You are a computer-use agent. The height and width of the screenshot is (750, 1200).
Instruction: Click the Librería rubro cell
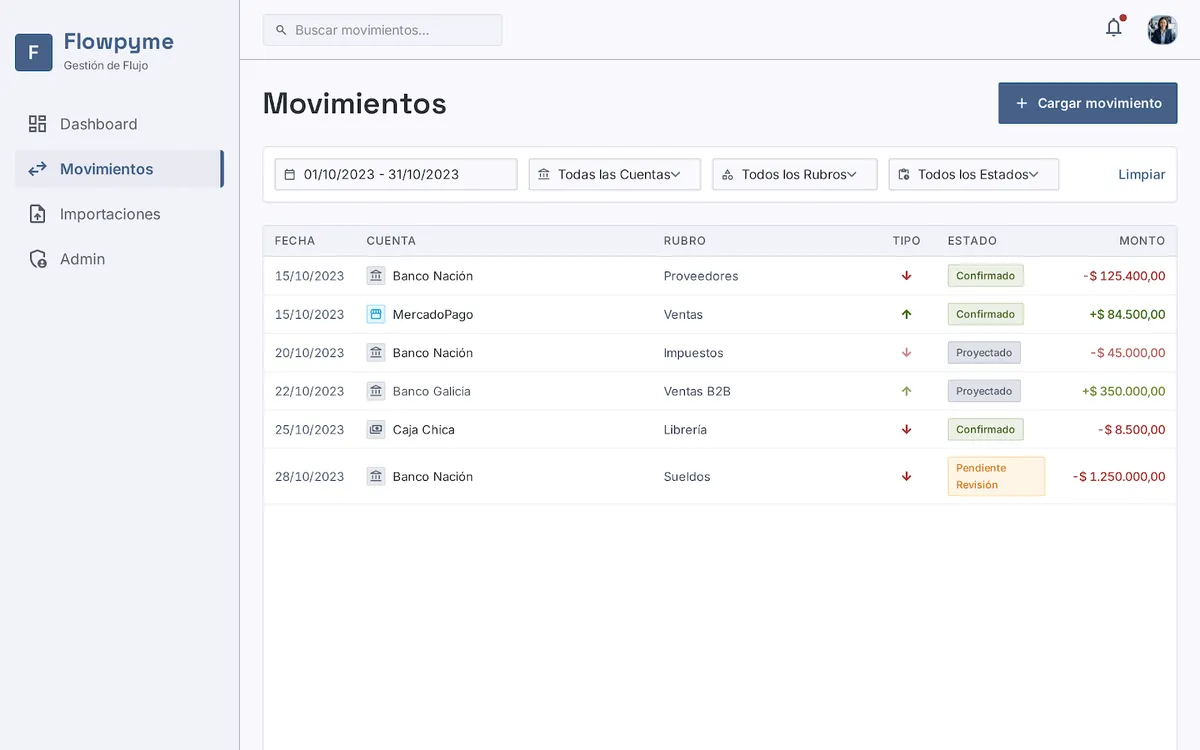(x=685, y=429)
